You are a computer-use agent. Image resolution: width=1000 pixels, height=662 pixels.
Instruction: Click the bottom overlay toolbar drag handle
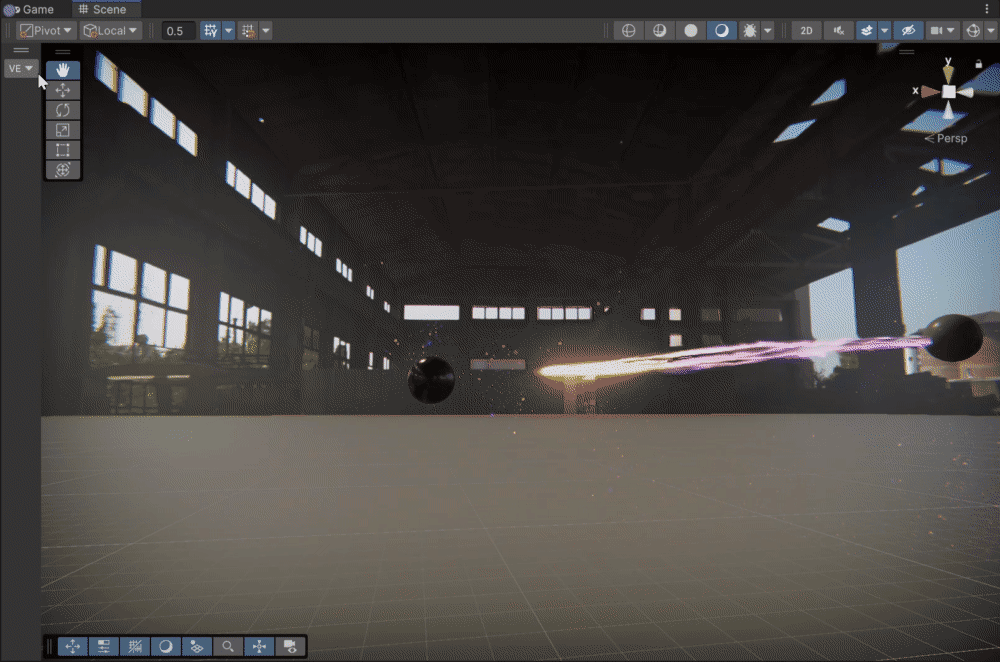[x=50, y=647]
